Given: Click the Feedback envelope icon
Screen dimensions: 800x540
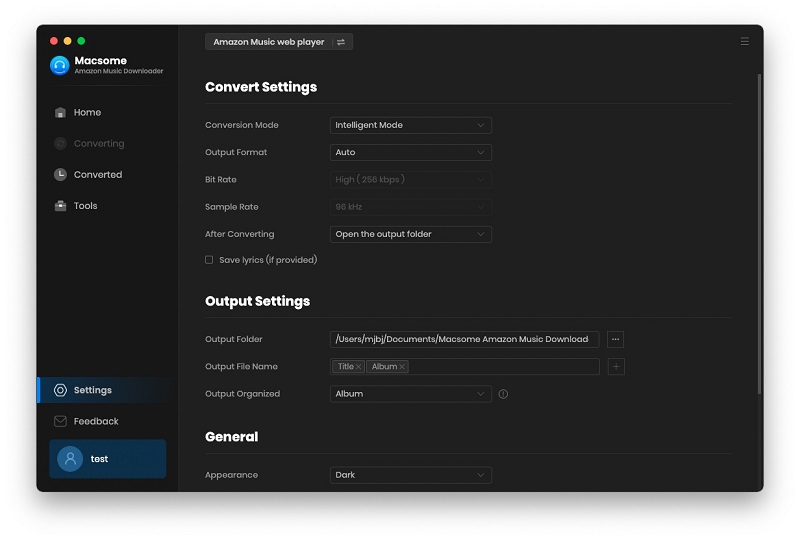Looking at the screenshot, I should pyautogui.click(x=60, y=421).
